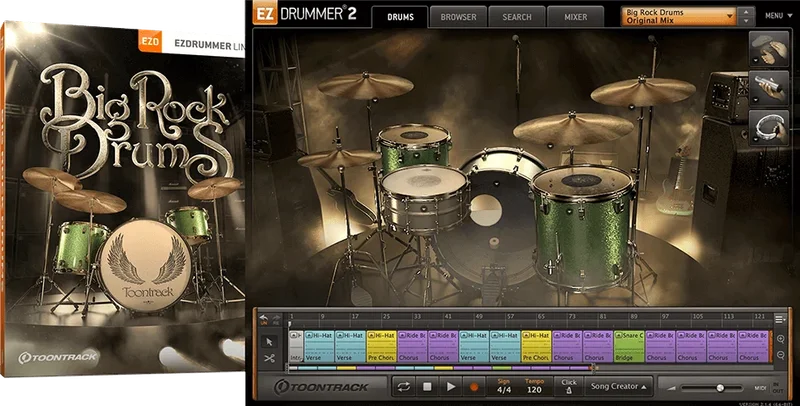Arm recording with the red record button
The width and height of the screenshot is (800, 406).
[x=474, y=387]
